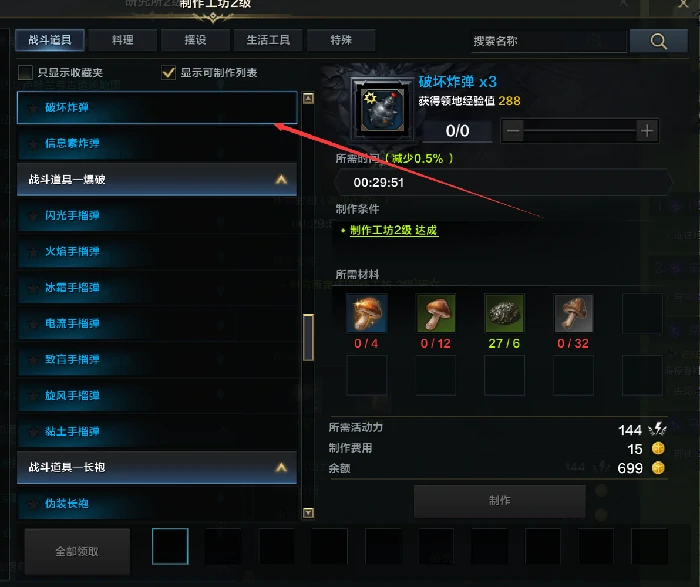Click the 破坏炸弹 bomb item icon
The height and width of the screenshot is (587, 700).
click(x=383, y=110)
